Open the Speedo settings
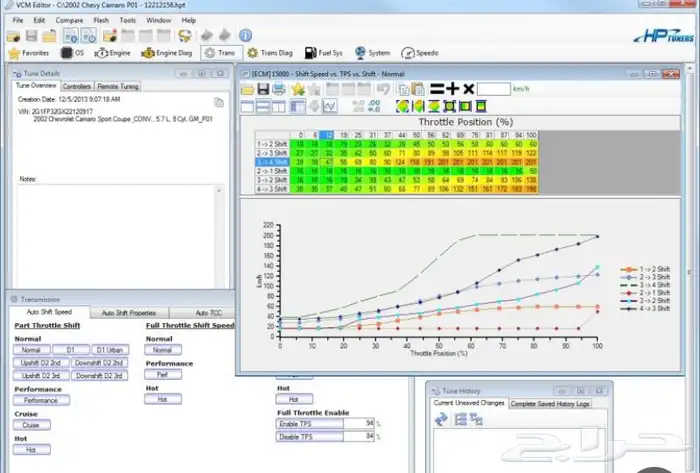 420,52
